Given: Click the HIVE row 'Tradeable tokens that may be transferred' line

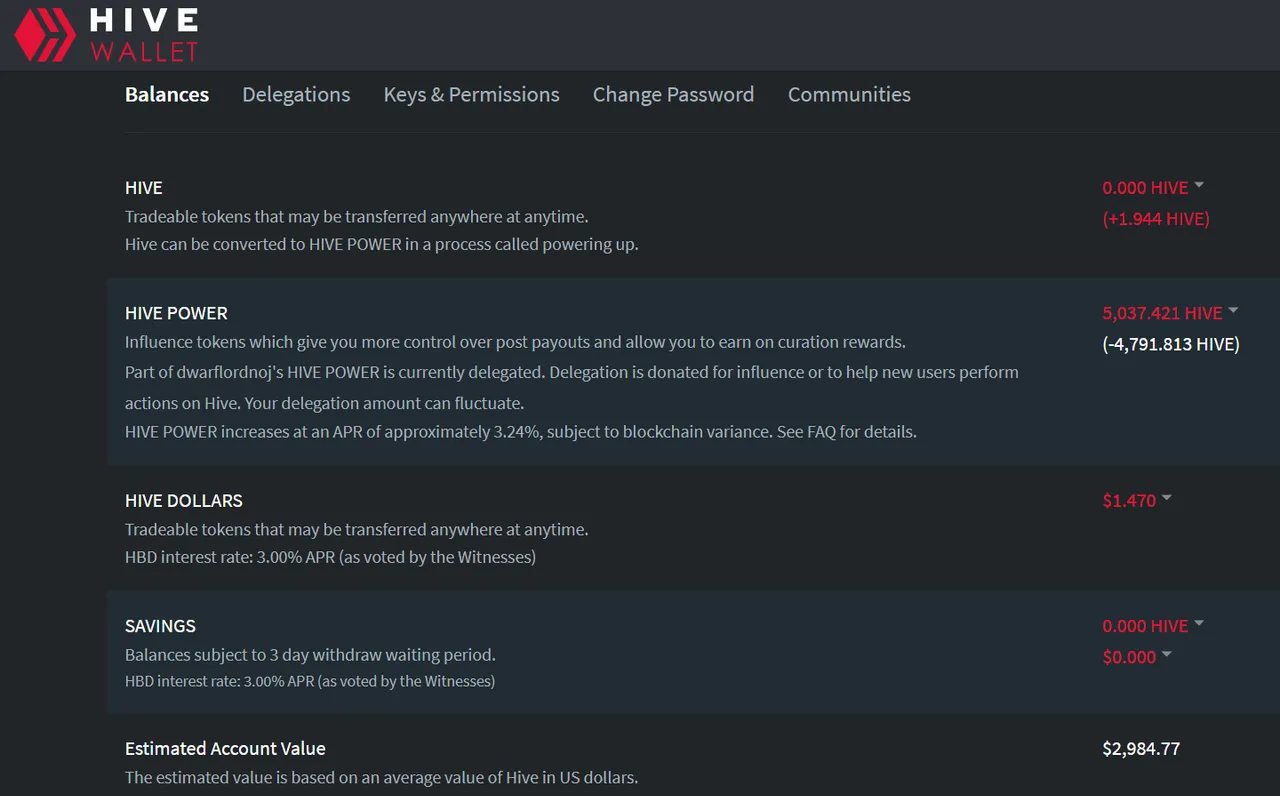Looking at the screenshot, I should [x=356, y=217].
